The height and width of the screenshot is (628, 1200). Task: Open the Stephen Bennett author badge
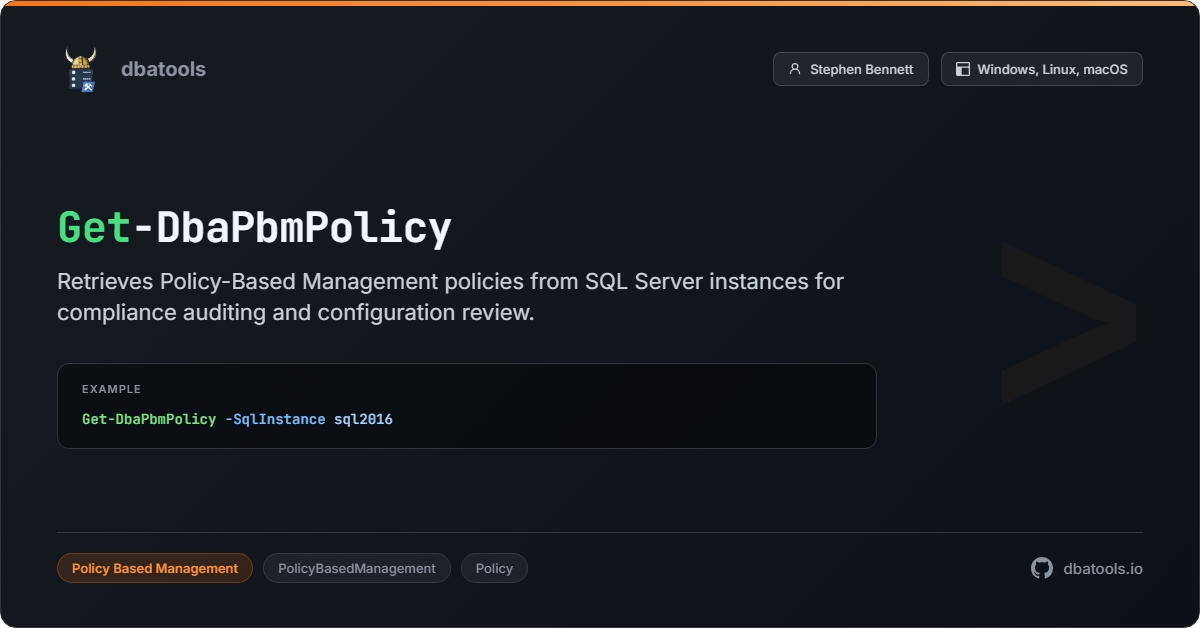pos(851,69)
